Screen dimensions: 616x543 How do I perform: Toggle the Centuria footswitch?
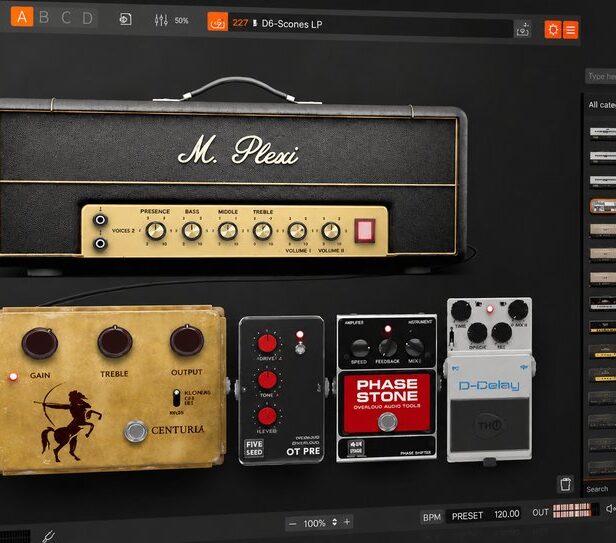point(136,431)
